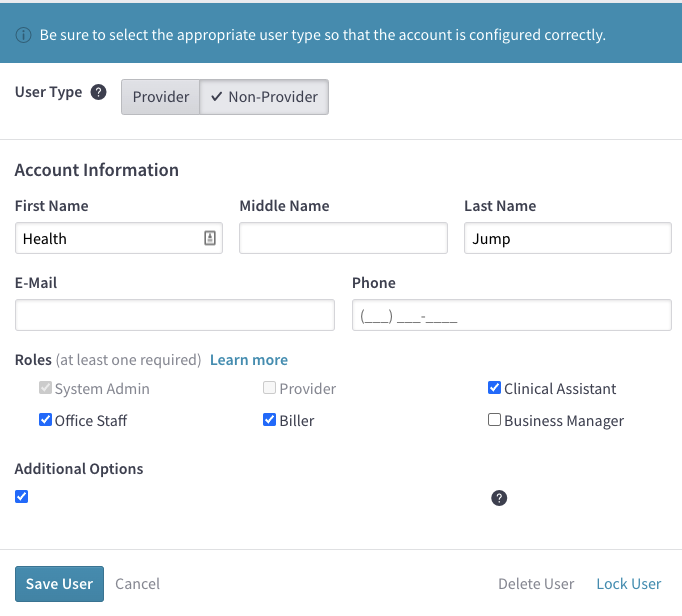Click the Lock User link

click(629, 584)
